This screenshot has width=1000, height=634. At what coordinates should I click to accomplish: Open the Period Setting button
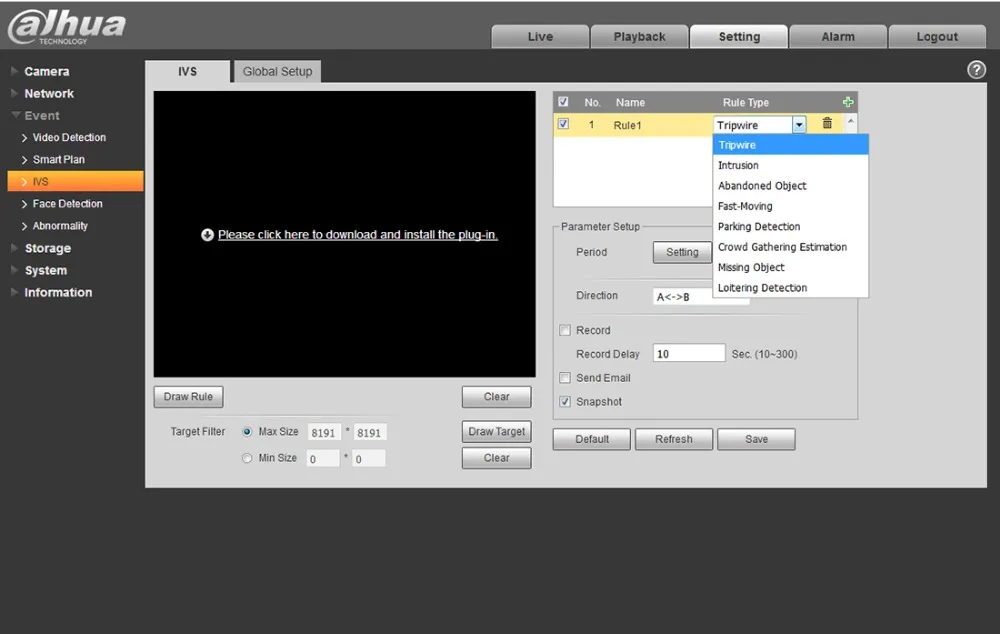point(682,252)
